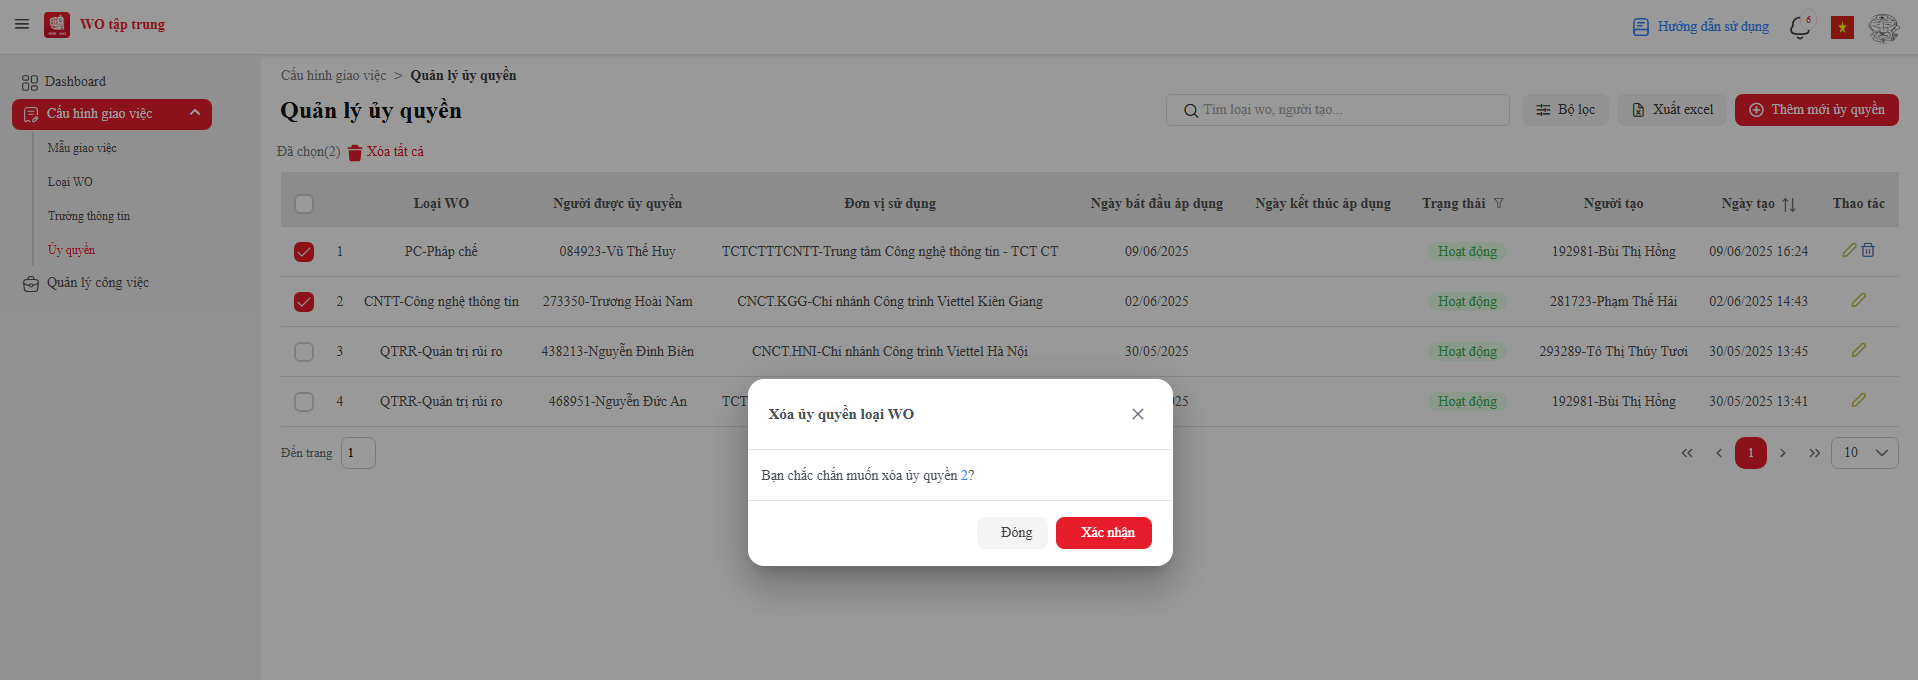The width and height of the screenshot is (1918, 680).
Task: Click the search magnifier icon
Action: pyautogui.click(x=1191, y=111)
